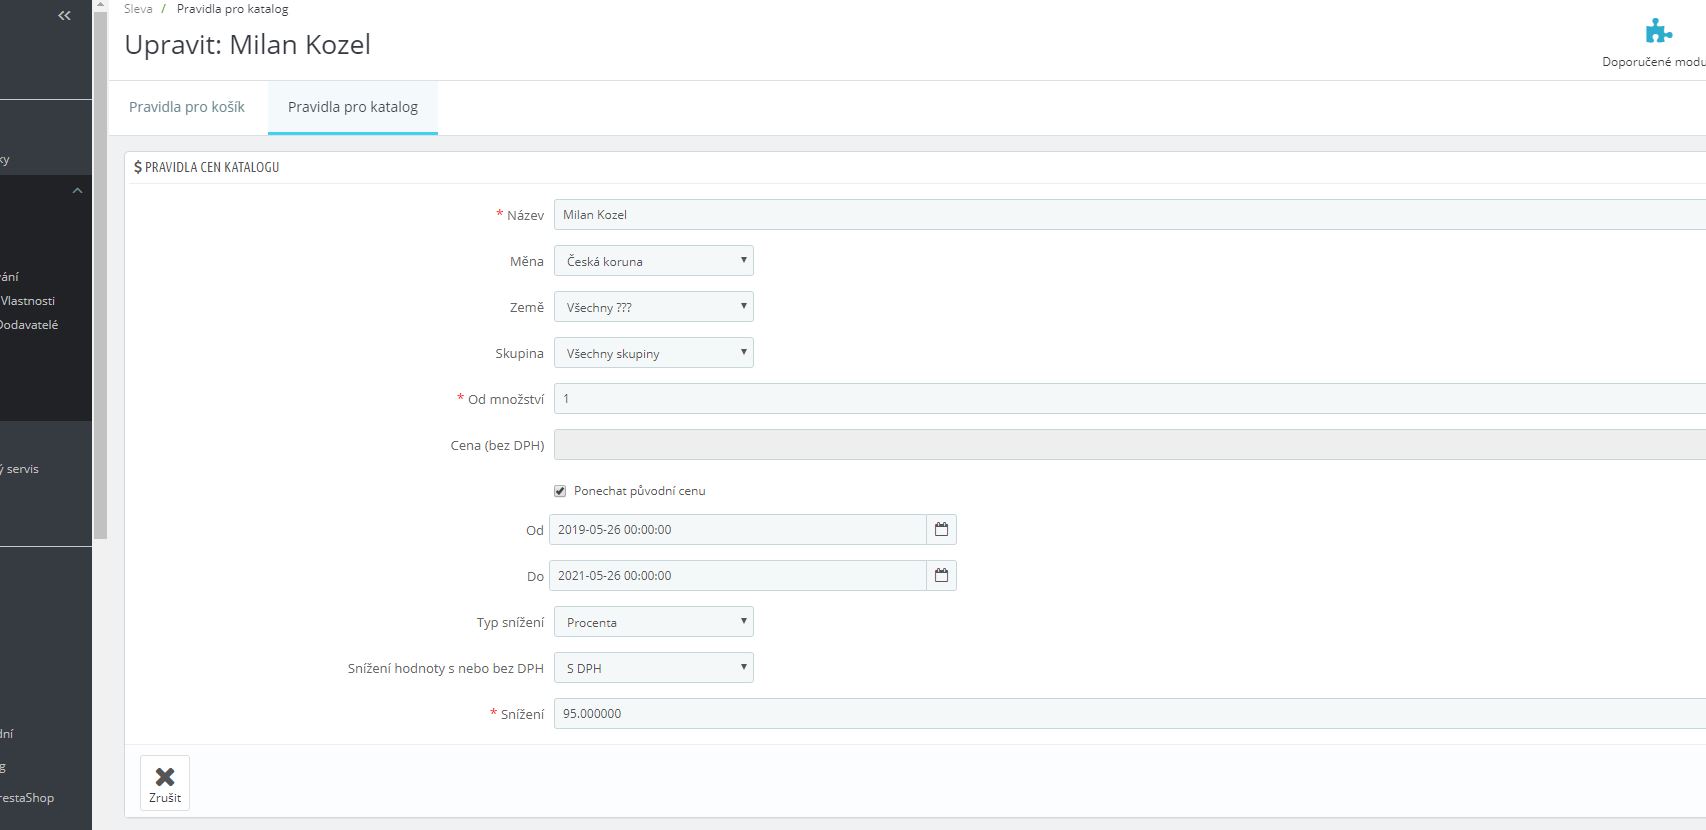Click the Název input field
This screenshot has width=1706, height=830.
coord(1130,214)
